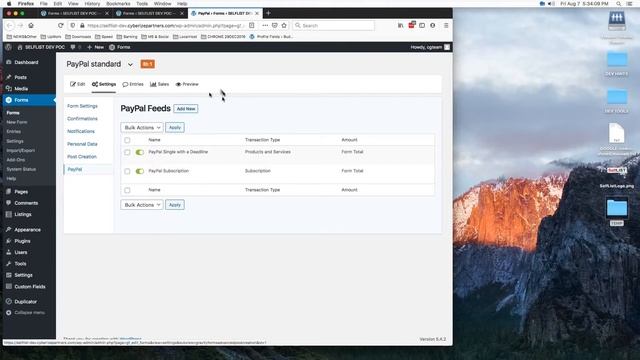Open Appearance in the WordPress sidebar
The width and height of the screenshot is (640, 360).
point(28,230)
